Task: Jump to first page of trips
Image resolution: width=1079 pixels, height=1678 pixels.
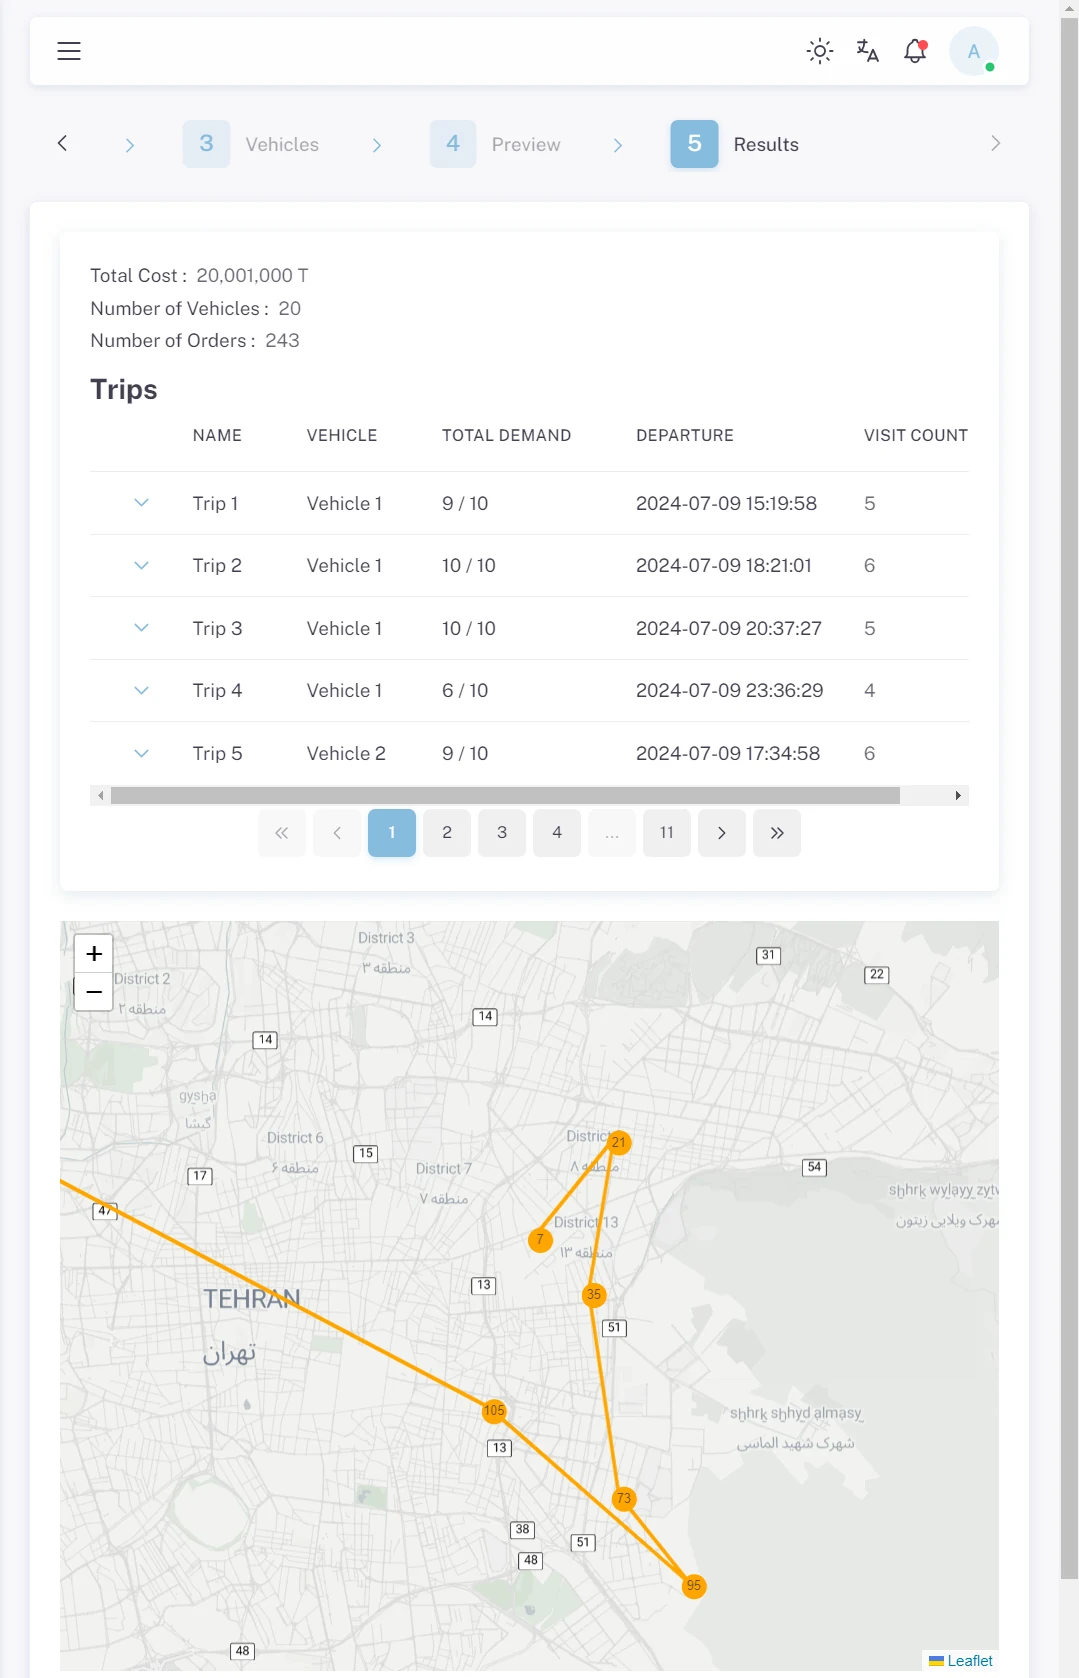Action: (x=282, y=833)
